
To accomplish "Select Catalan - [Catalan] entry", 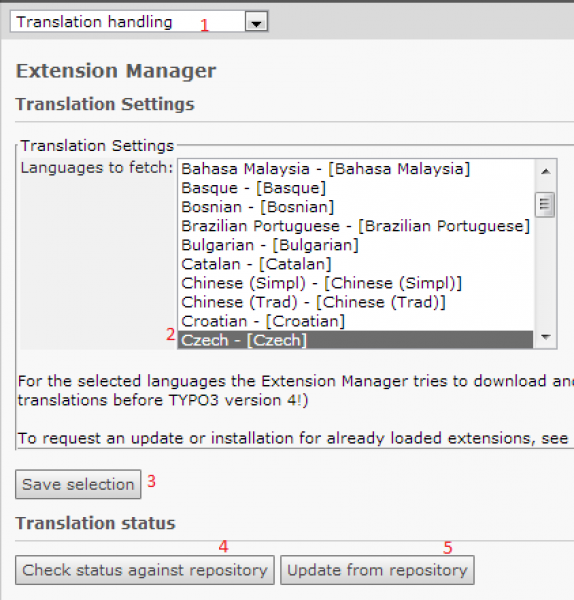I will click(x=355, y=264).
